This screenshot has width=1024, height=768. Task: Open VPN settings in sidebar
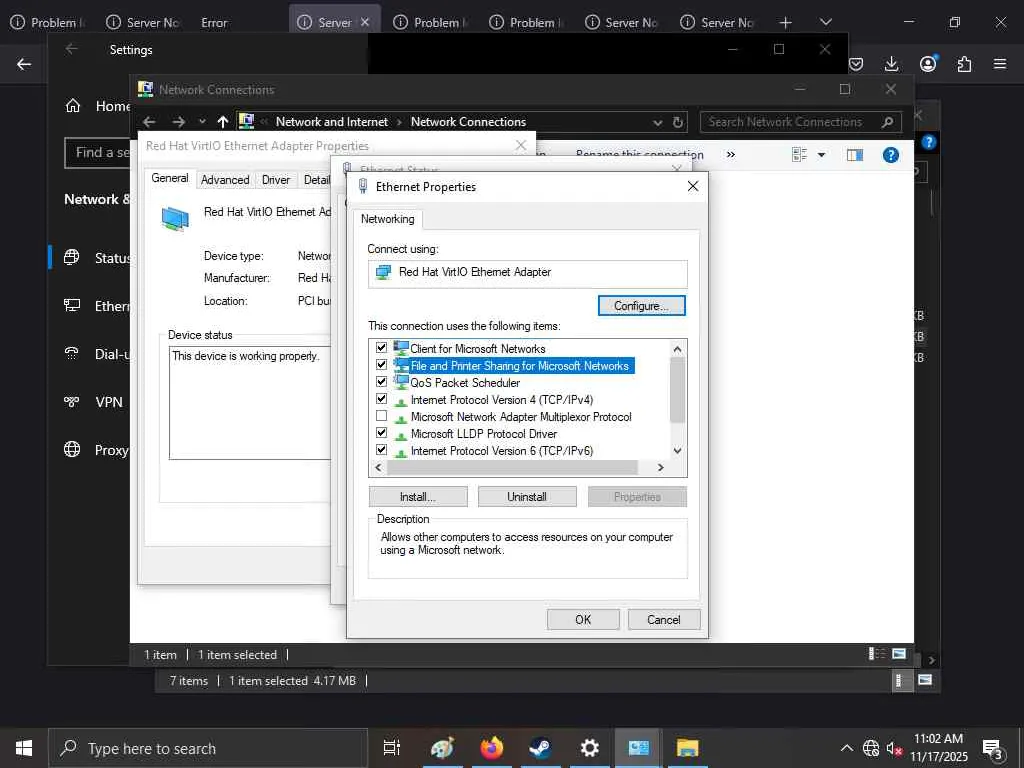click(95, 402)
